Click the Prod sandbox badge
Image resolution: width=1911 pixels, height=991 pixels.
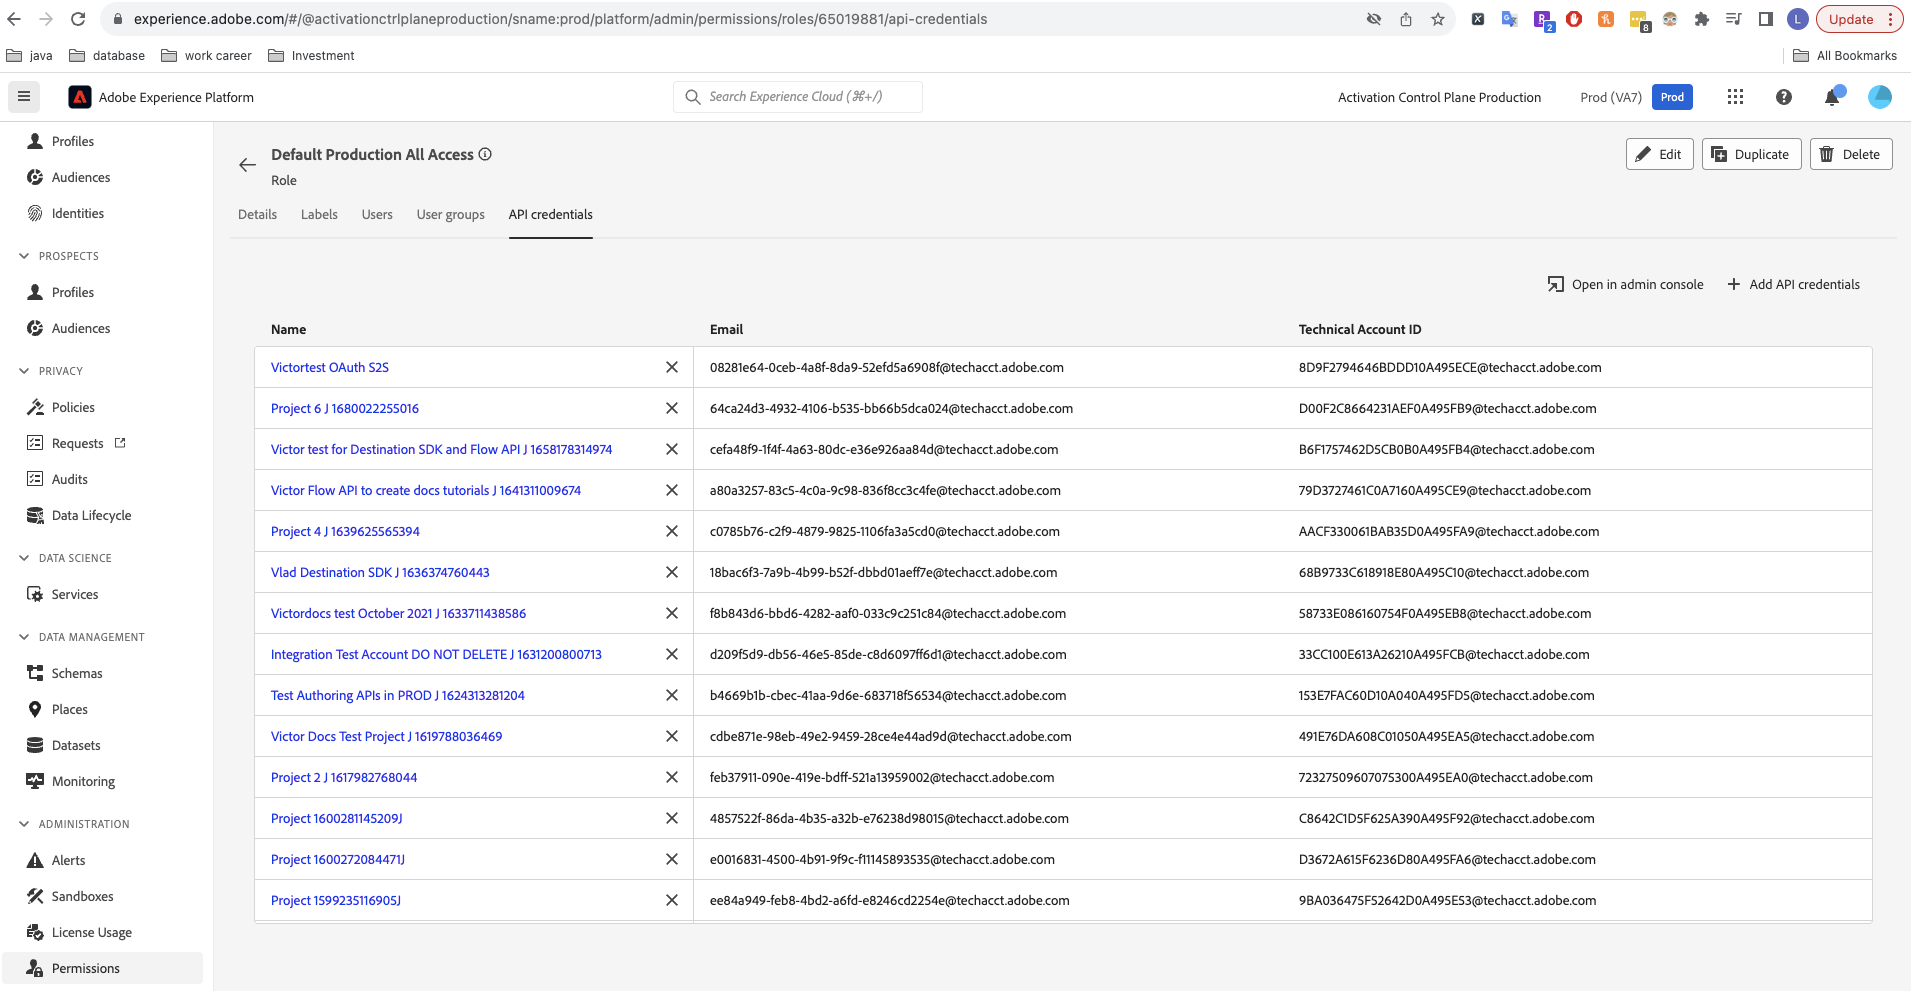(x=1672, y=97)
